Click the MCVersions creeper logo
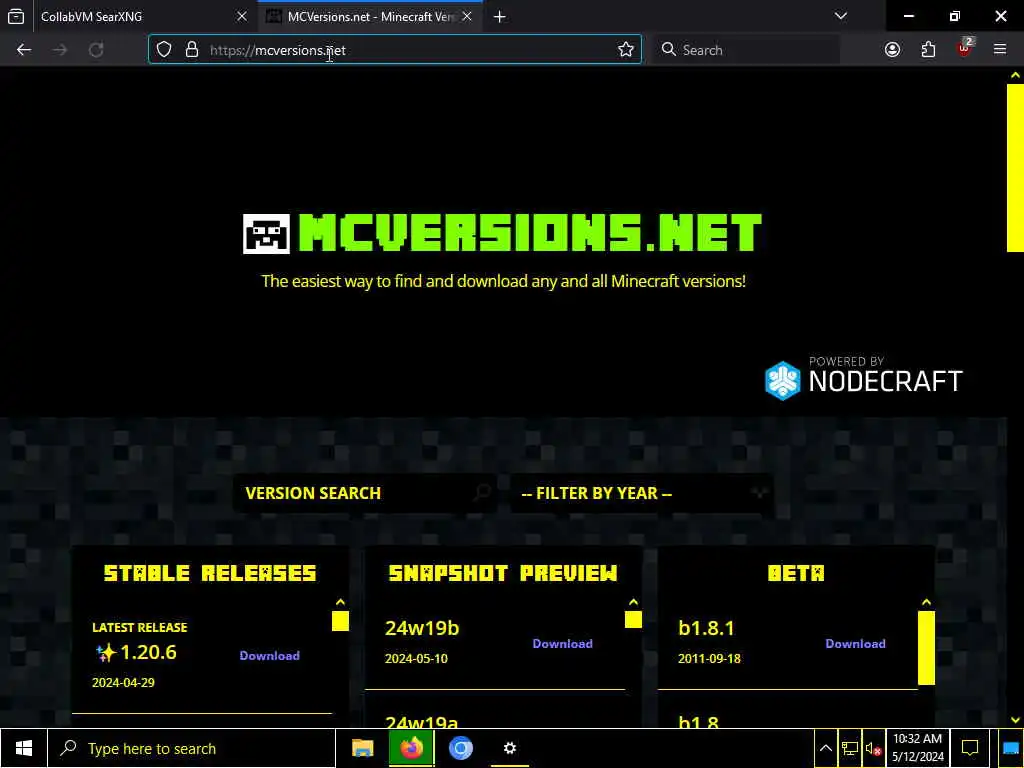Image resolution: width=1024 pixels, height=768 pixels. click(266, 233)
